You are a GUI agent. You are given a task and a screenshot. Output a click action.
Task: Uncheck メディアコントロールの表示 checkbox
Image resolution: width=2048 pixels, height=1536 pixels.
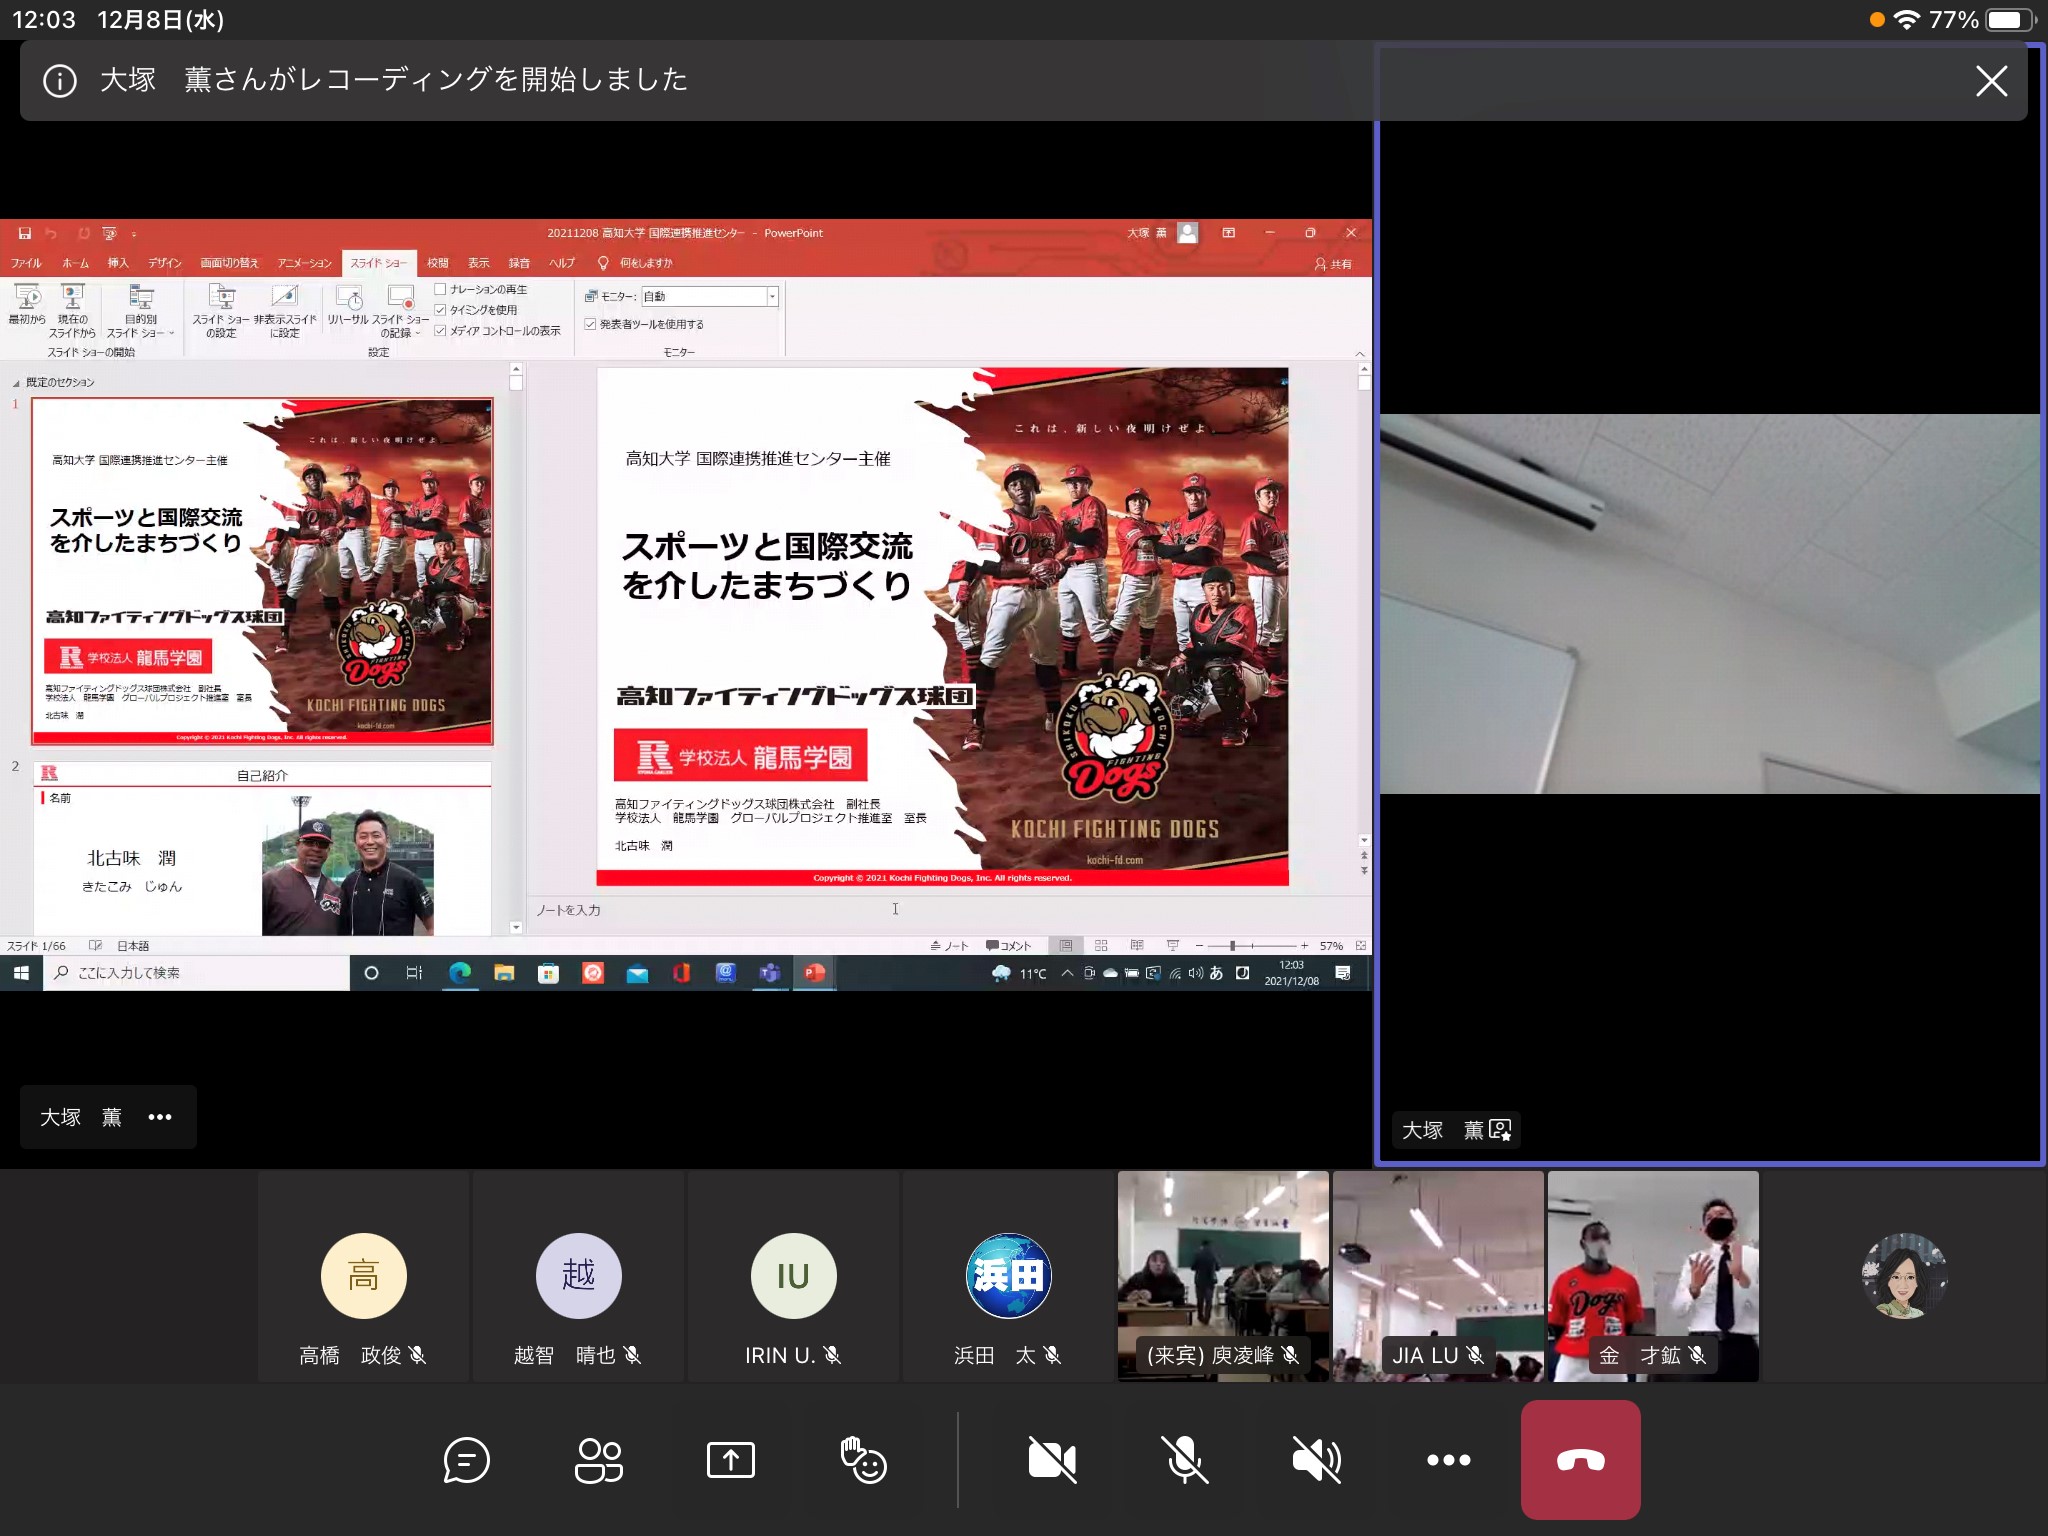(440, 331)
